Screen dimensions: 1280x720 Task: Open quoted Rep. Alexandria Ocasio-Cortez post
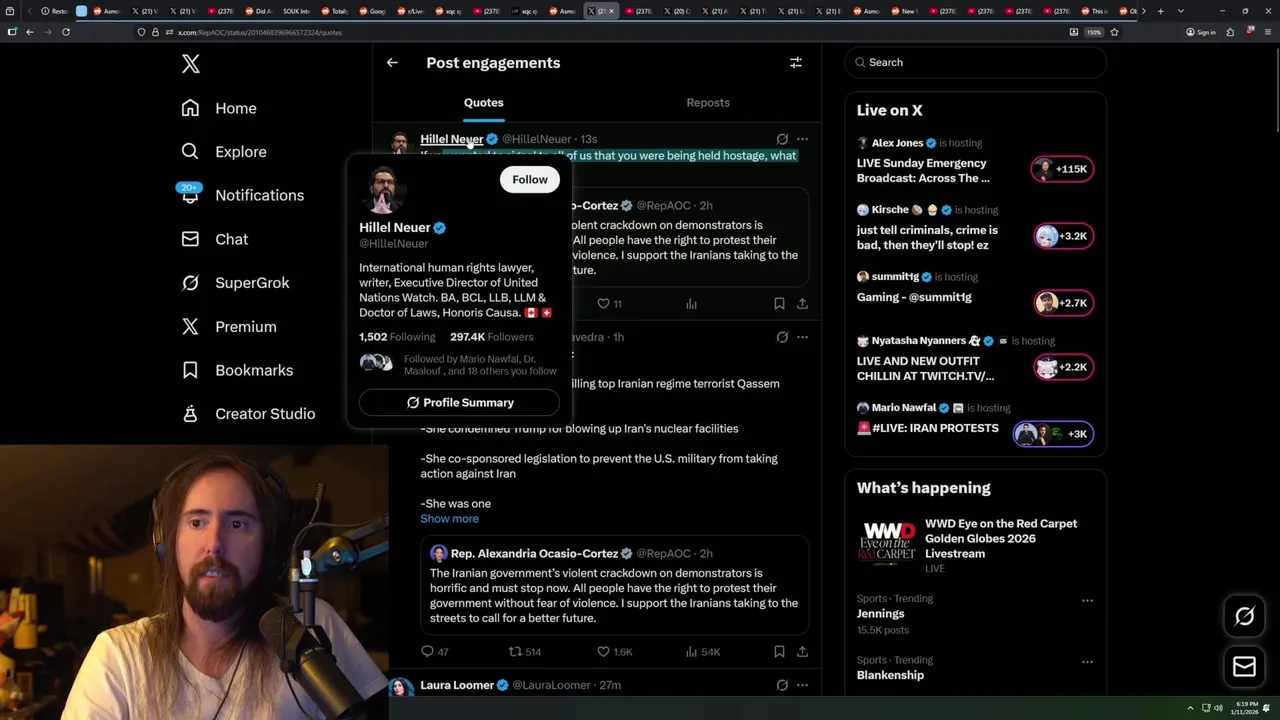click(x=614, y=585)
